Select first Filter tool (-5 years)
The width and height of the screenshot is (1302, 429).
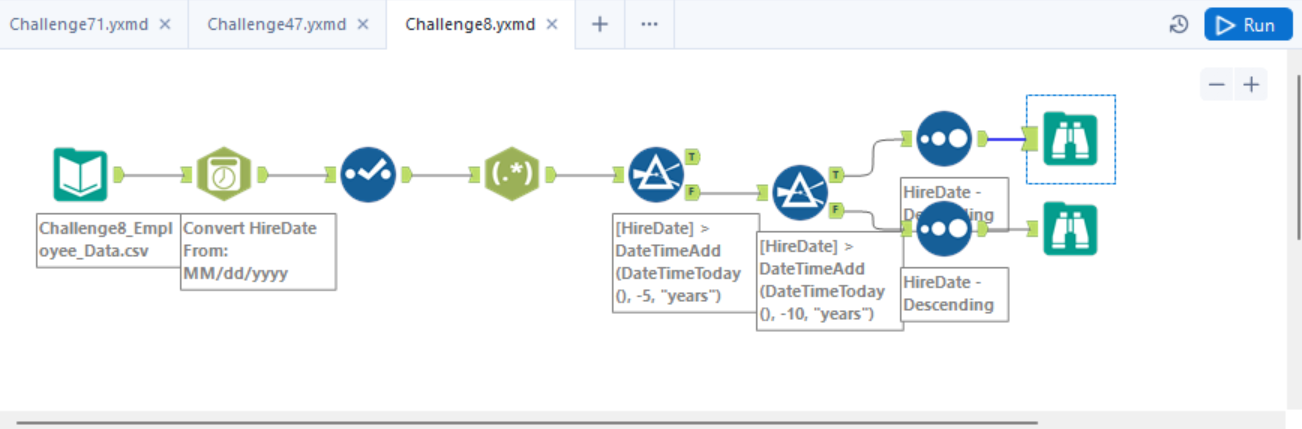[656, 174]
